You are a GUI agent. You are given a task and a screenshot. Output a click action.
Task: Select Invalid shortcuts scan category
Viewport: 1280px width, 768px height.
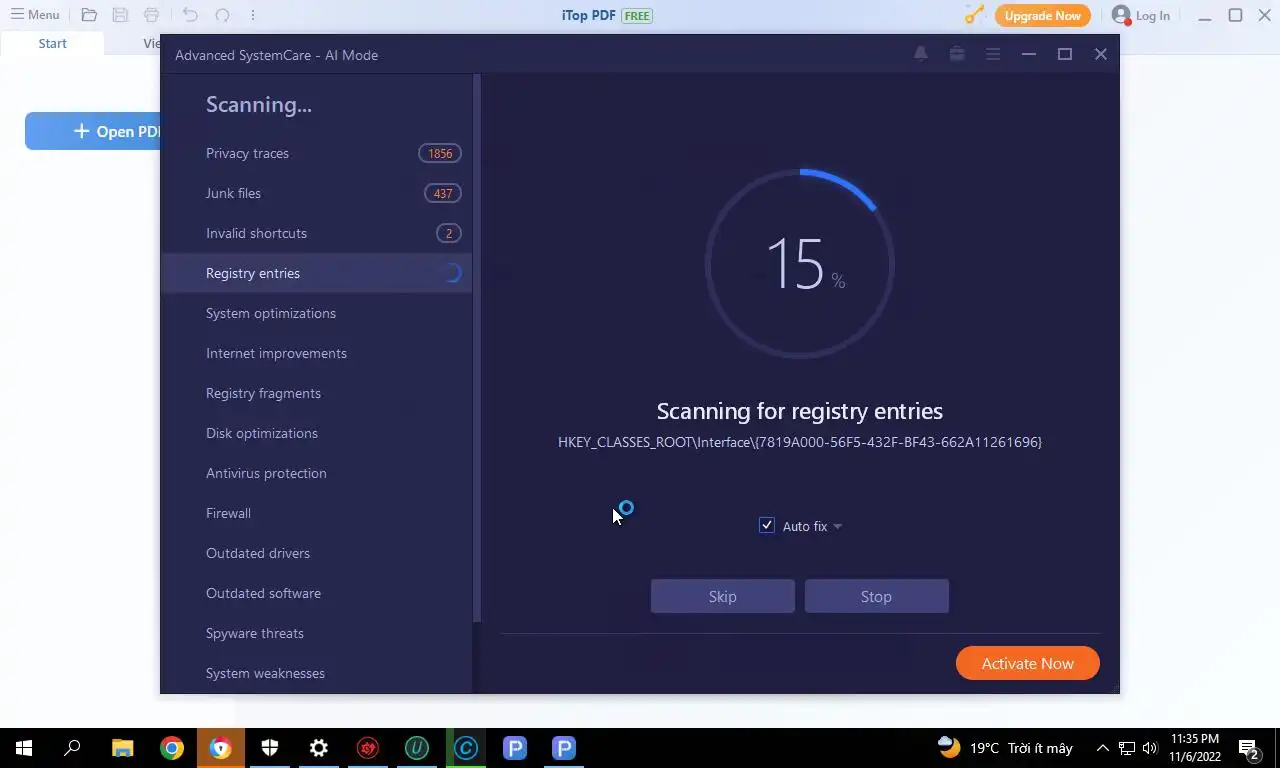[x=316, y=233]
